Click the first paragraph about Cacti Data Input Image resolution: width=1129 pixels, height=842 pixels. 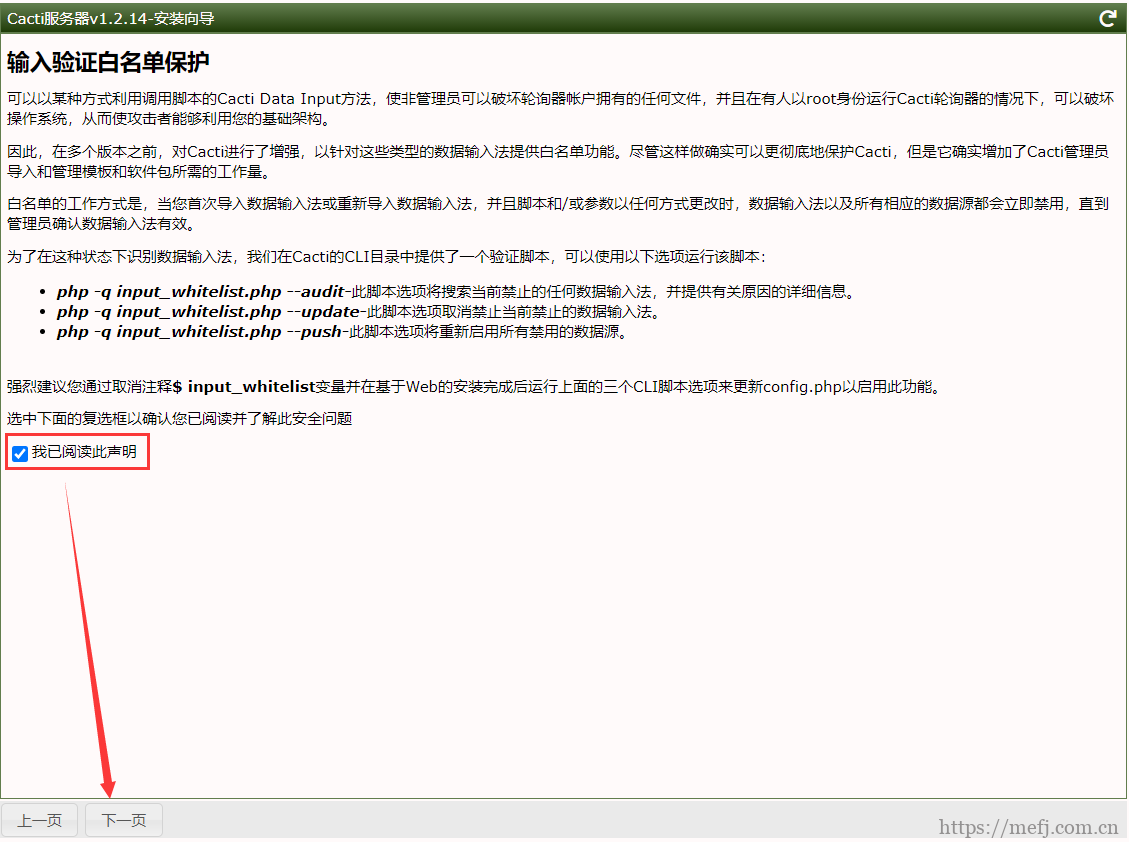pos(560,109)
